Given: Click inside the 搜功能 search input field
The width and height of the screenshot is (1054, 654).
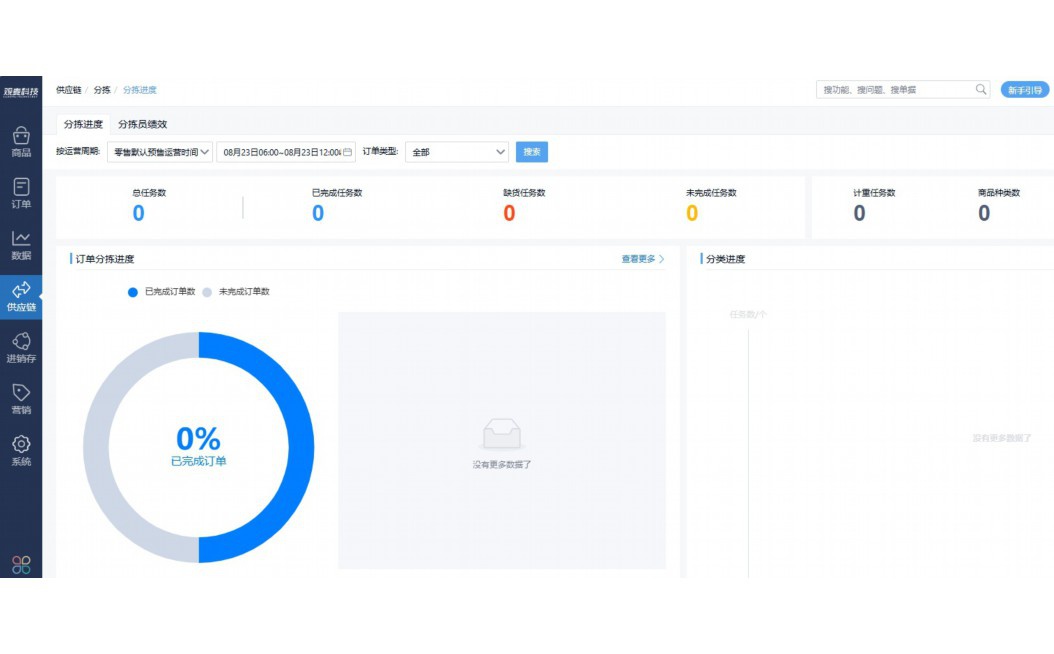Looking at the screenshot, I should pos(890,89).
